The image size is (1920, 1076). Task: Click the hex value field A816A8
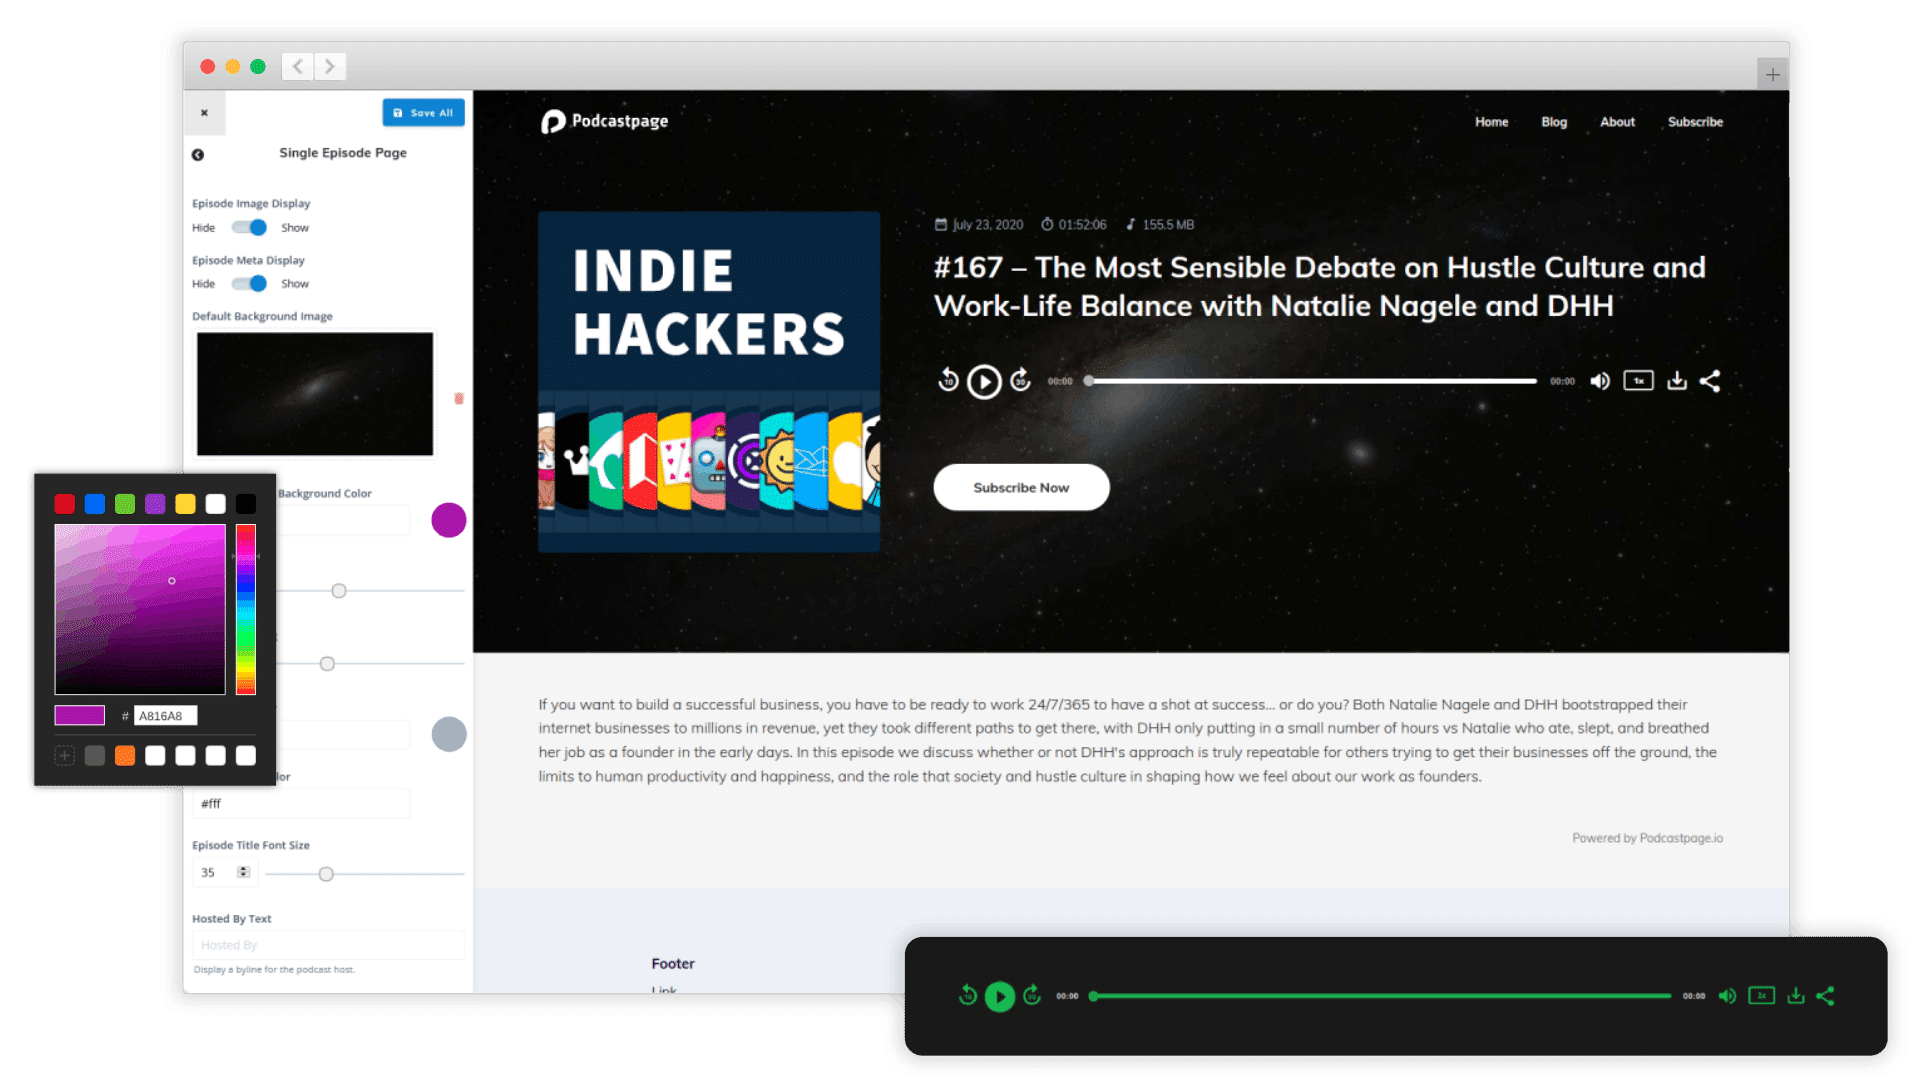coord(166,716)
